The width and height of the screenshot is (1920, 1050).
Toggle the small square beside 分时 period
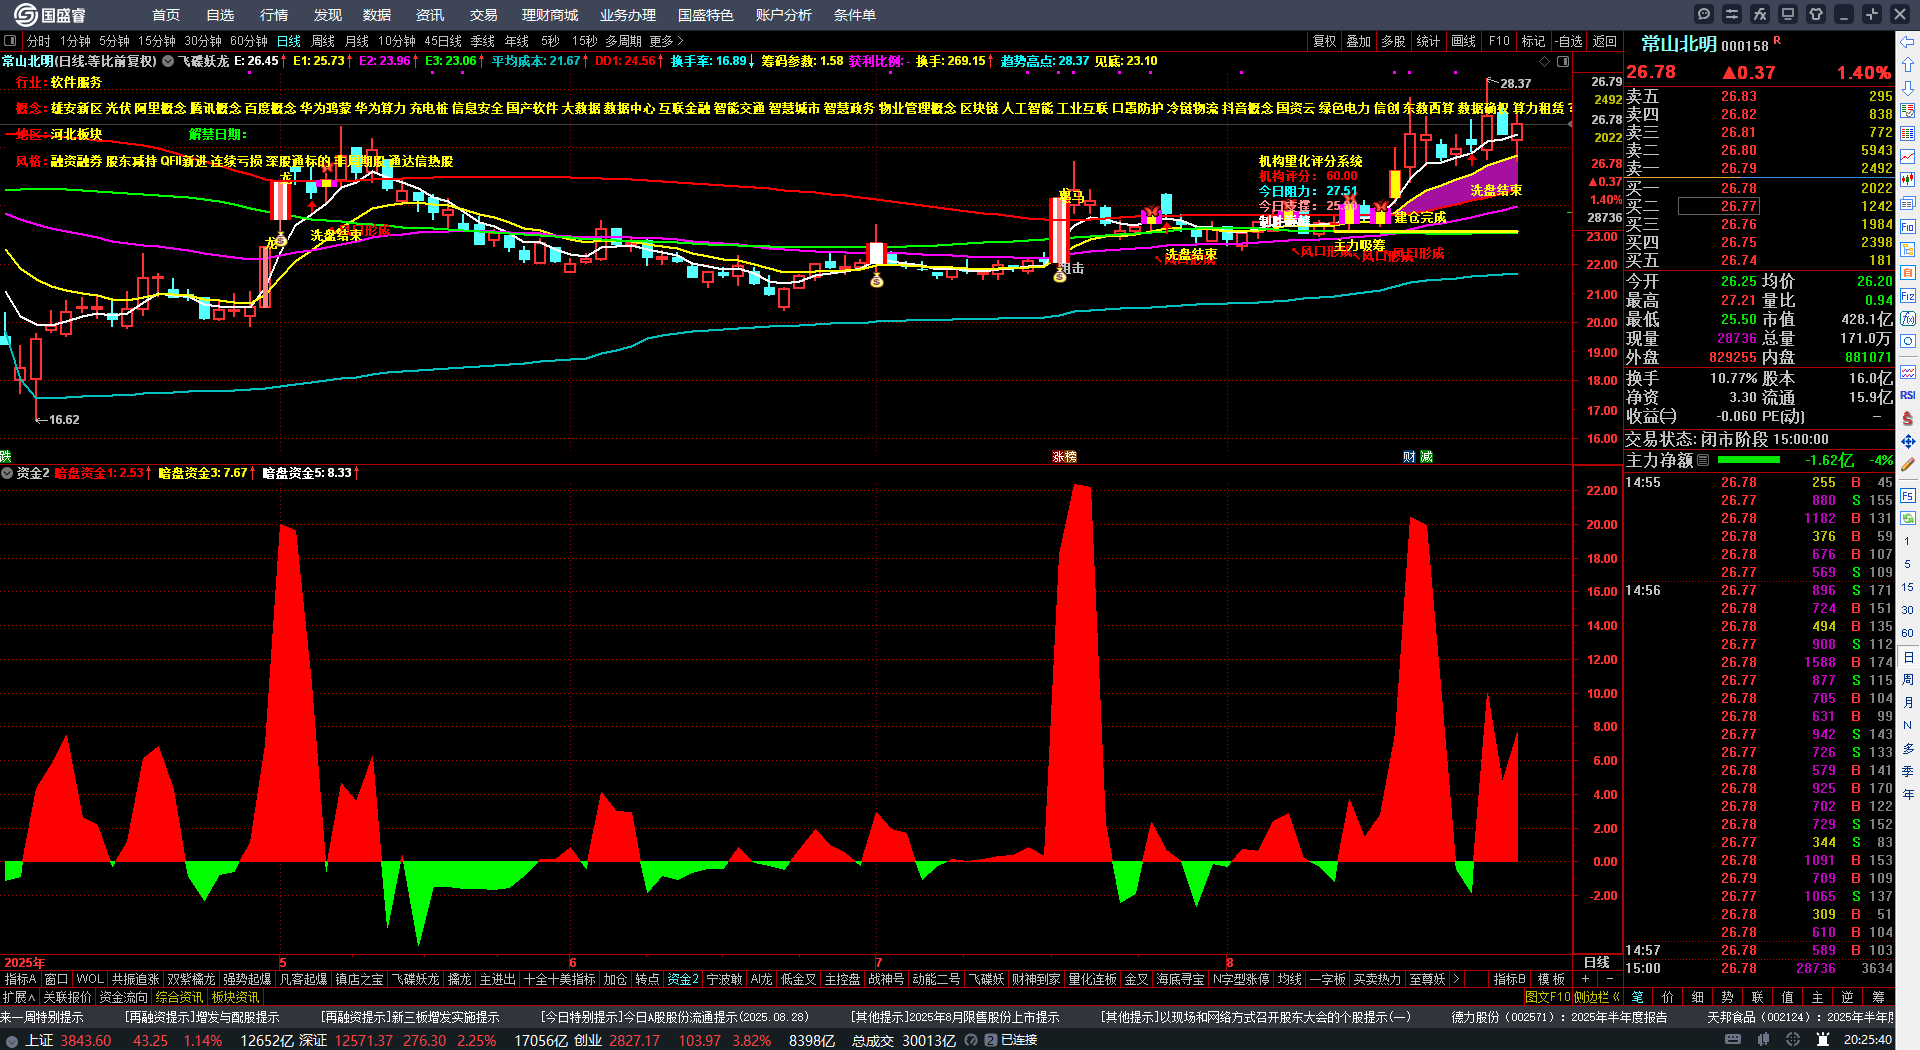[x=10, y=41]
